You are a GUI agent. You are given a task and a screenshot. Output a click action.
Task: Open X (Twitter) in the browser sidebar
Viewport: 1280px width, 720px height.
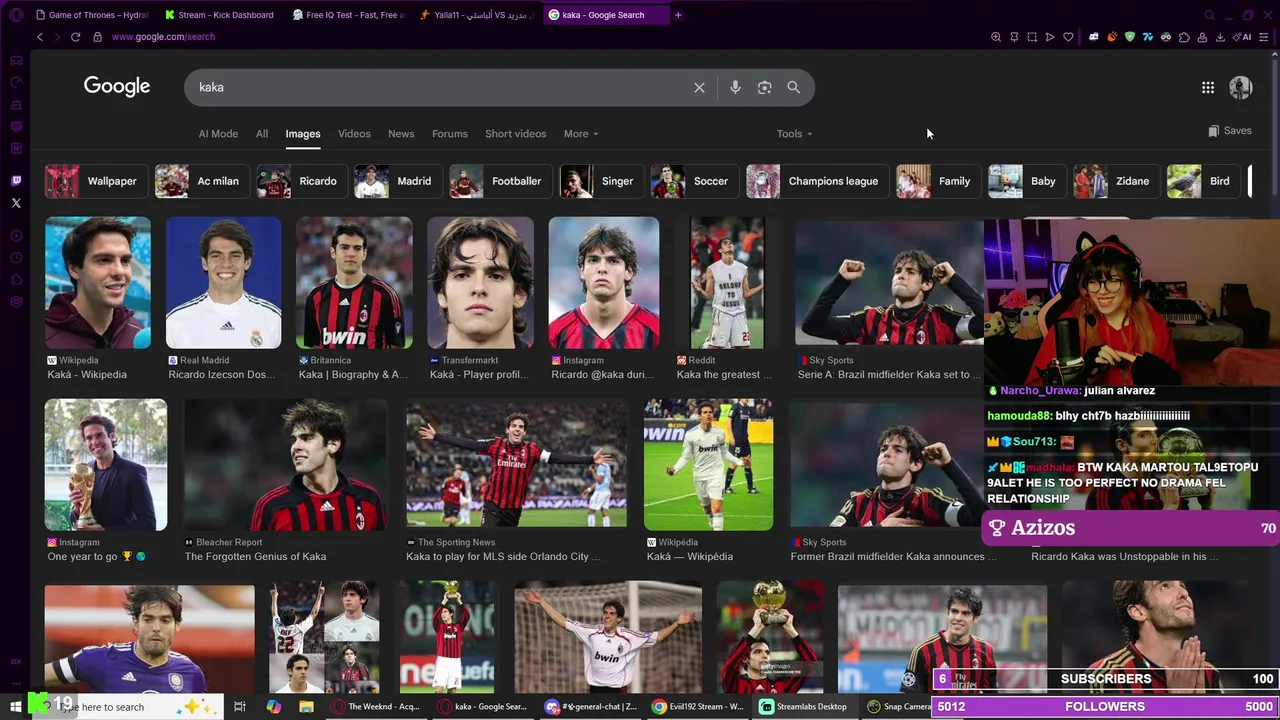(16, 203)
